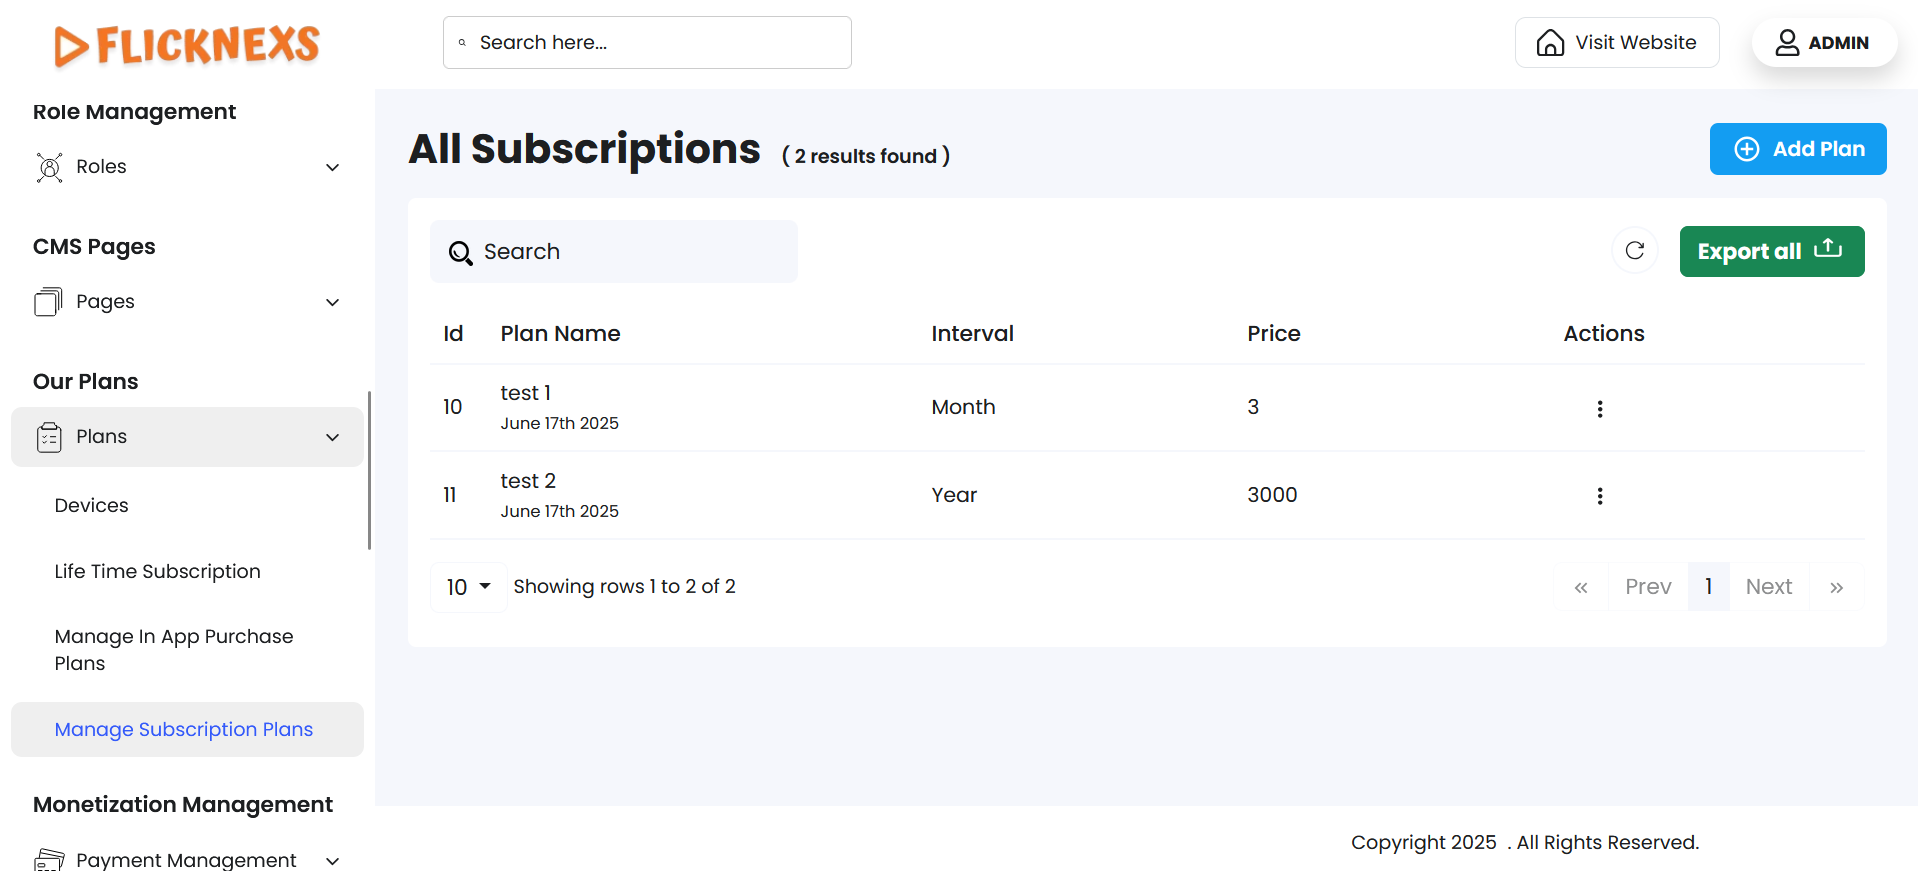The image size is (1918, 871).
Task: Open Devices in the Plans submenu
Action: point(91,505)
